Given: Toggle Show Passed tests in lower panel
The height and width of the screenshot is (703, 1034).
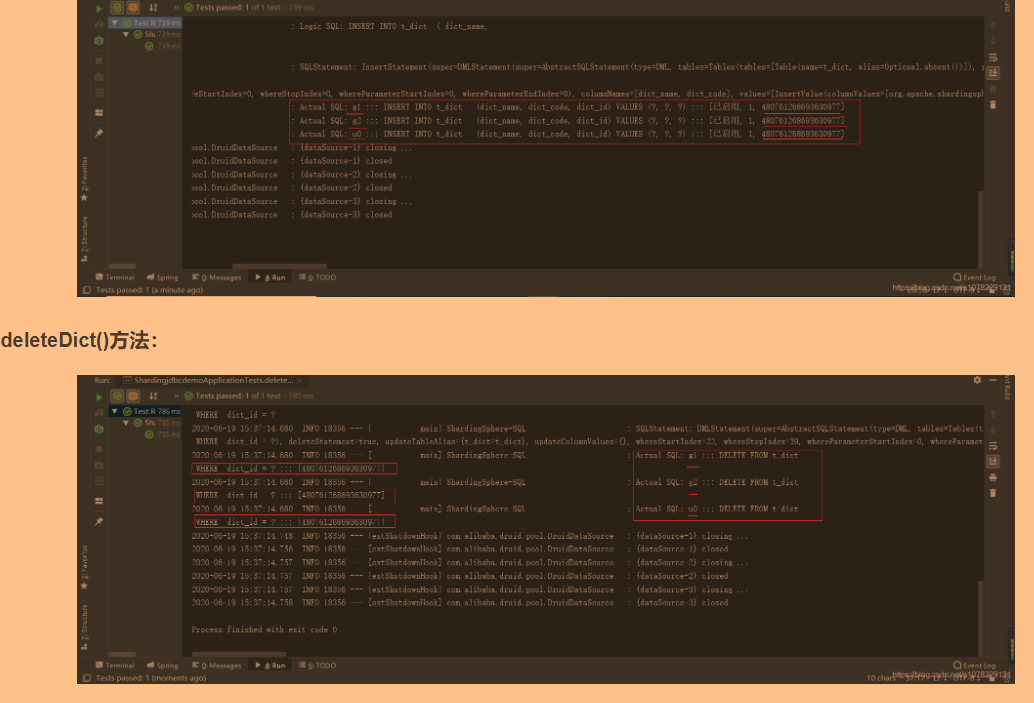Looking at the screenshot, I should pyautogui.click(x=117, y=396).
